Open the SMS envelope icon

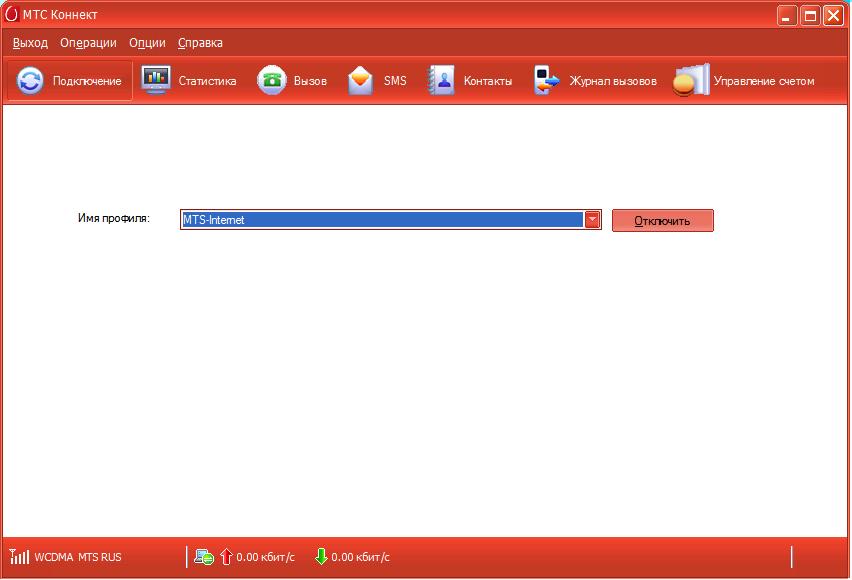tap(360, 80)
